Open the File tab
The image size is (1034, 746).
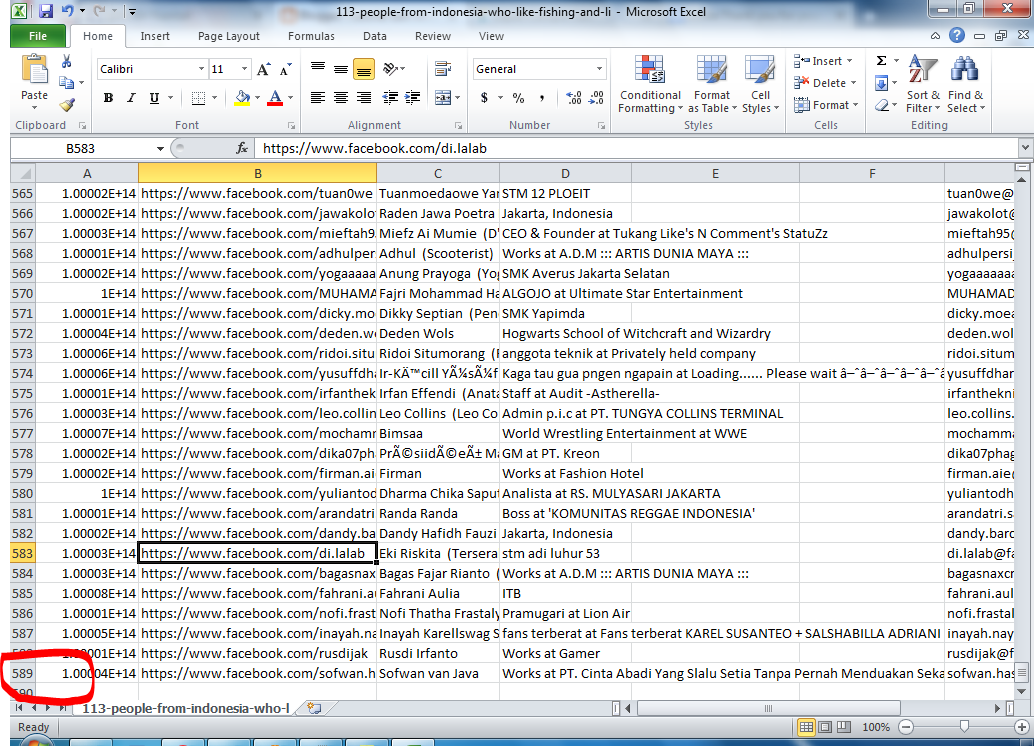pyautogui.click(x=38, y=36)
